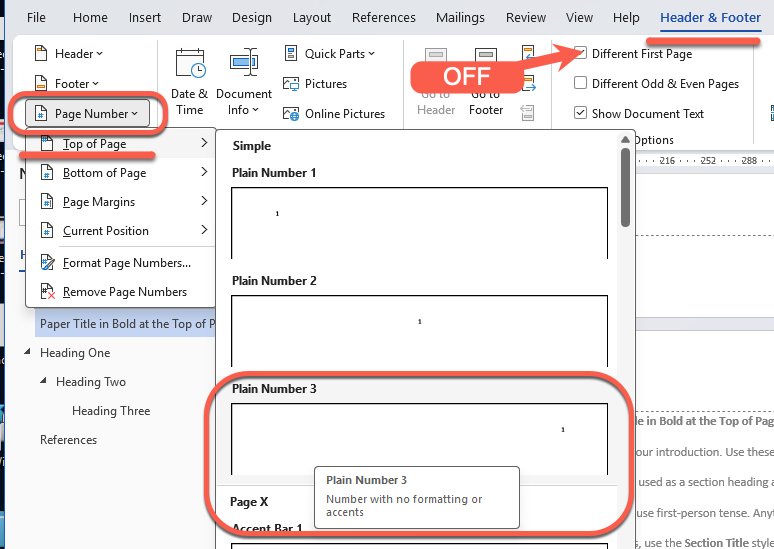Insert Online Pictures from ribbon
The height and width of the screenshot is (549, 774).
tap(334, 114)
